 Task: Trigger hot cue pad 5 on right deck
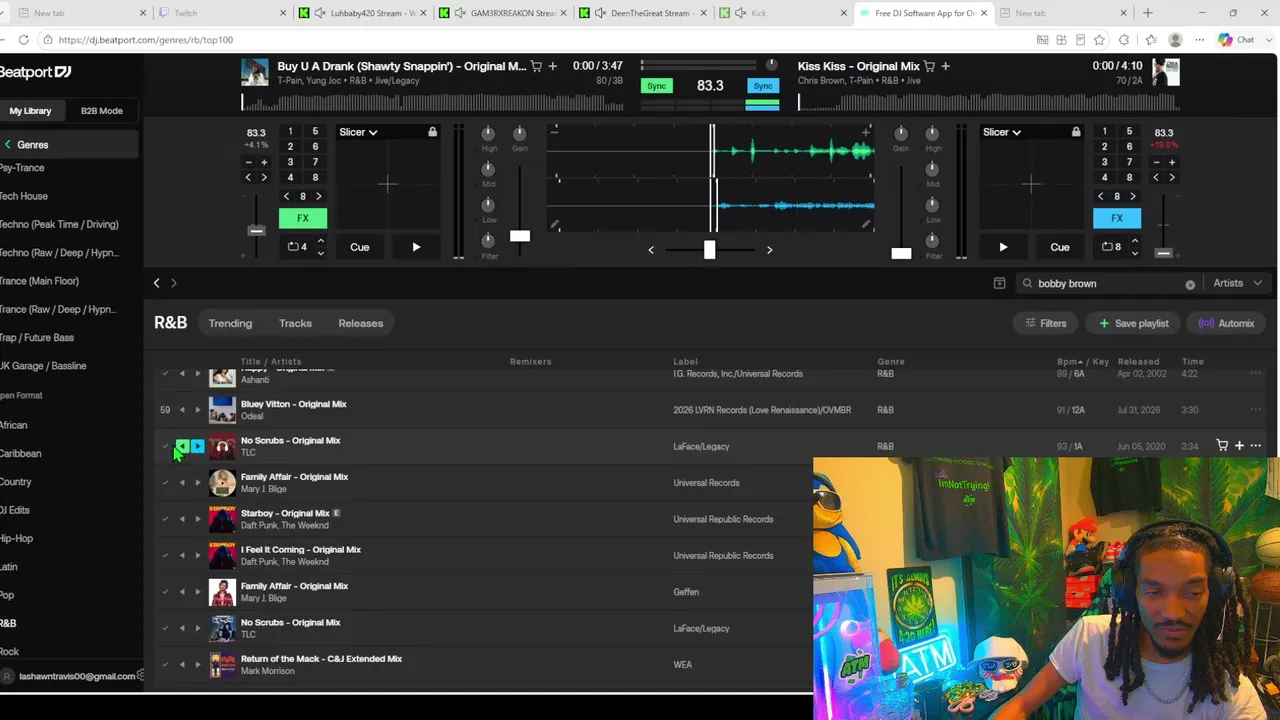coord(1129,132)
